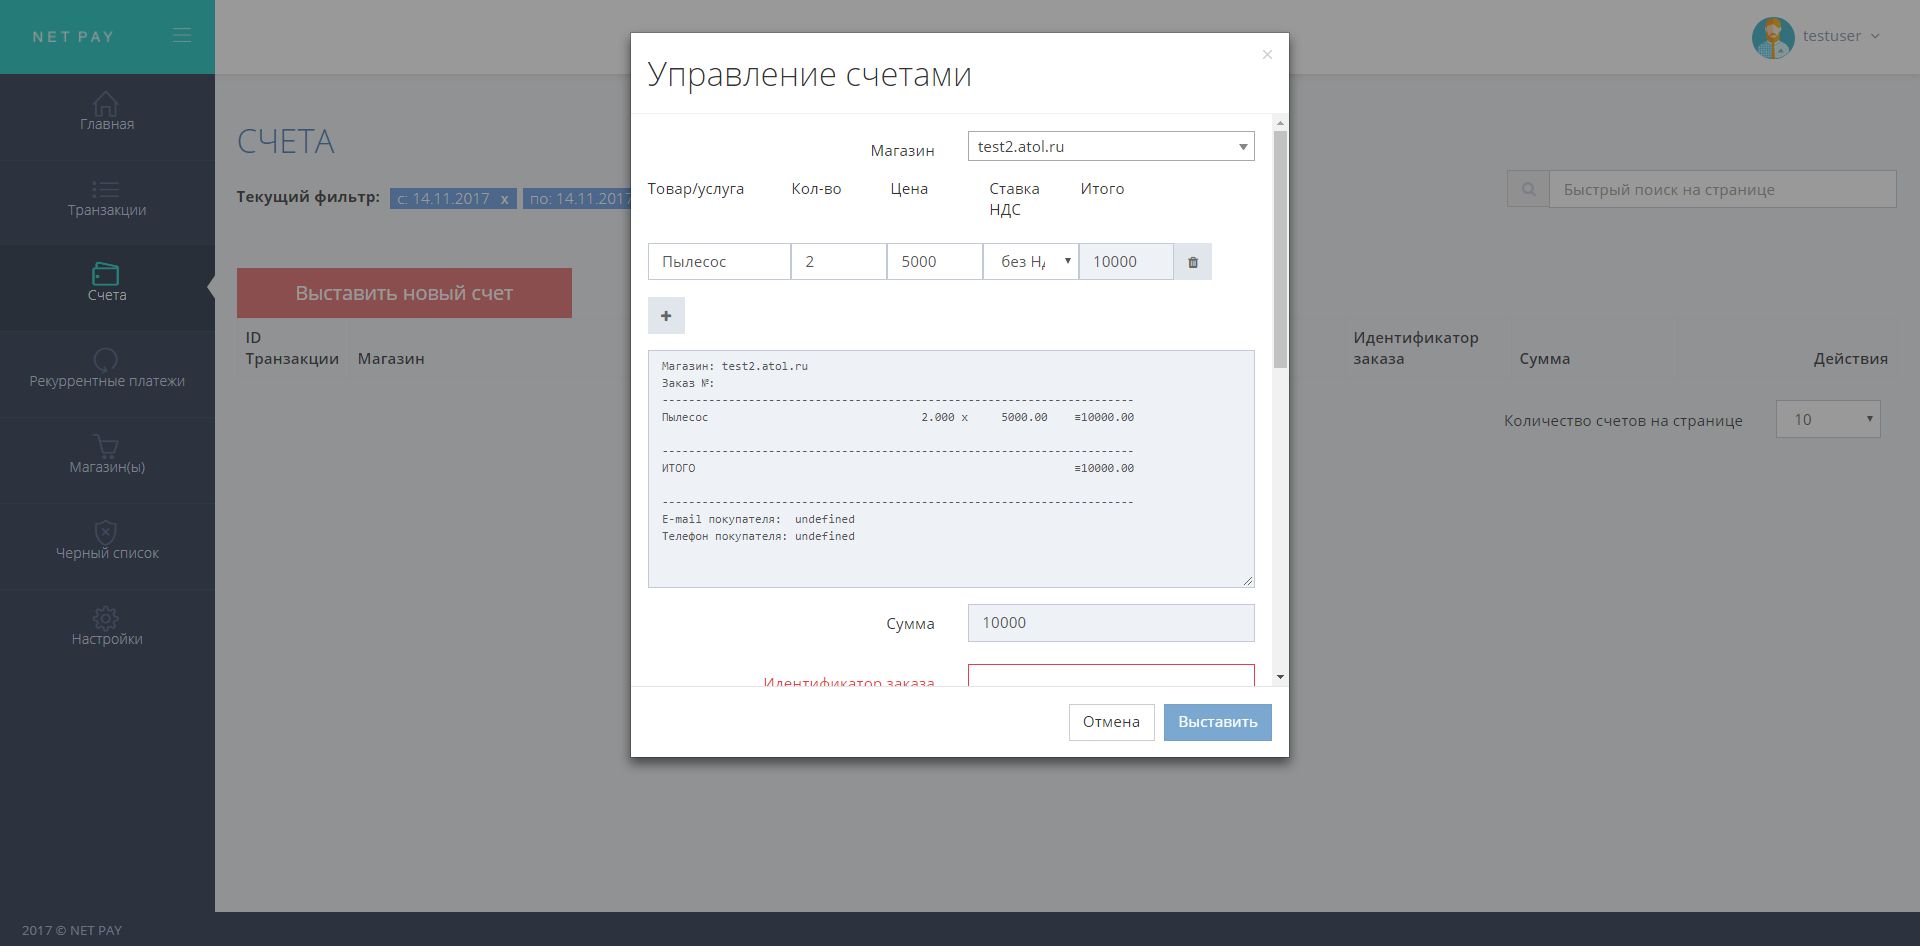Click the Товар/услуга column label

point(696,189)
